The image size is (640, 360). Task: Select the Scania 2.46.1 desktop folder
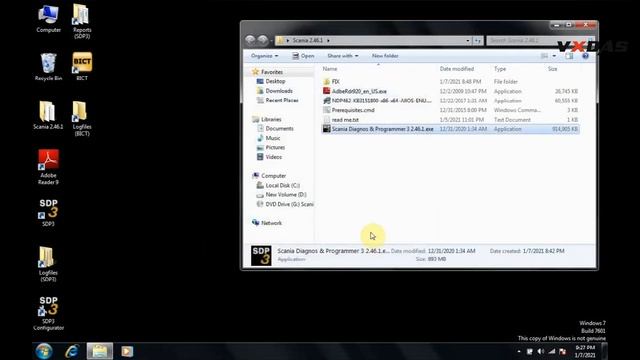click(x=48, y=115)
